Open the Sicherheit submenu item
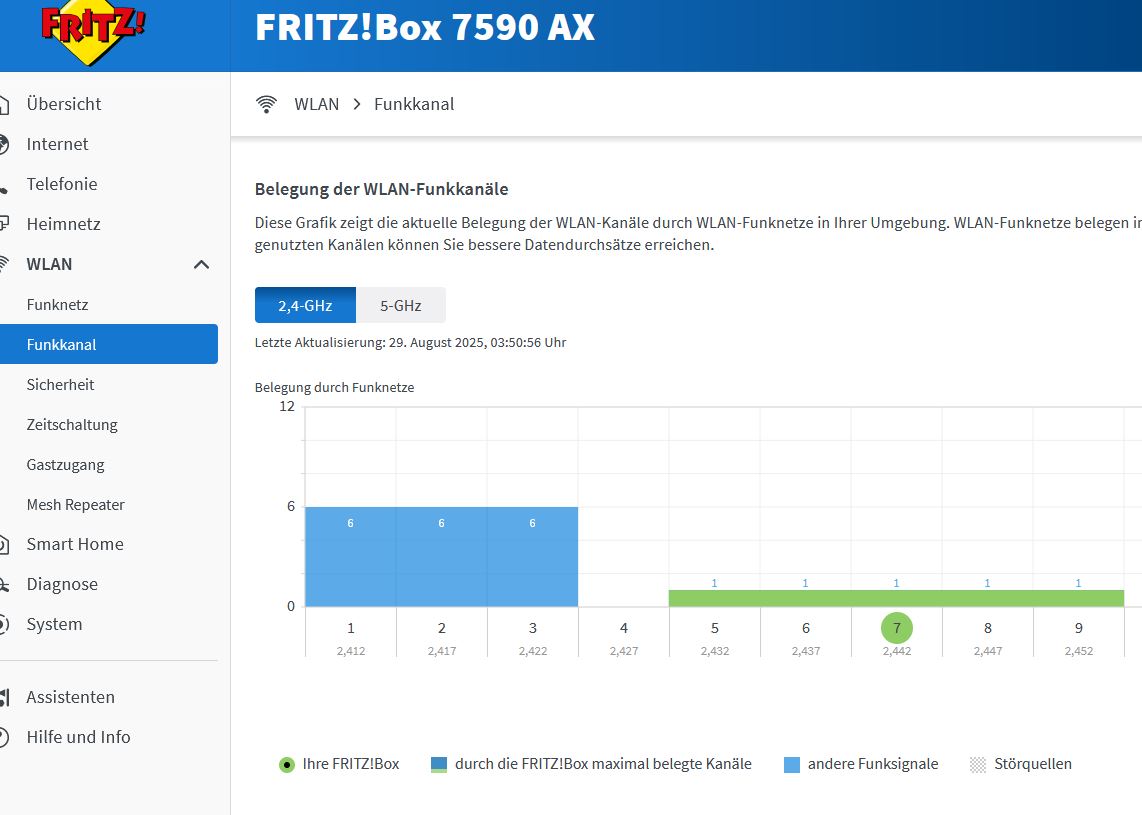The image size is (1142, 815). tap(60, 385)
